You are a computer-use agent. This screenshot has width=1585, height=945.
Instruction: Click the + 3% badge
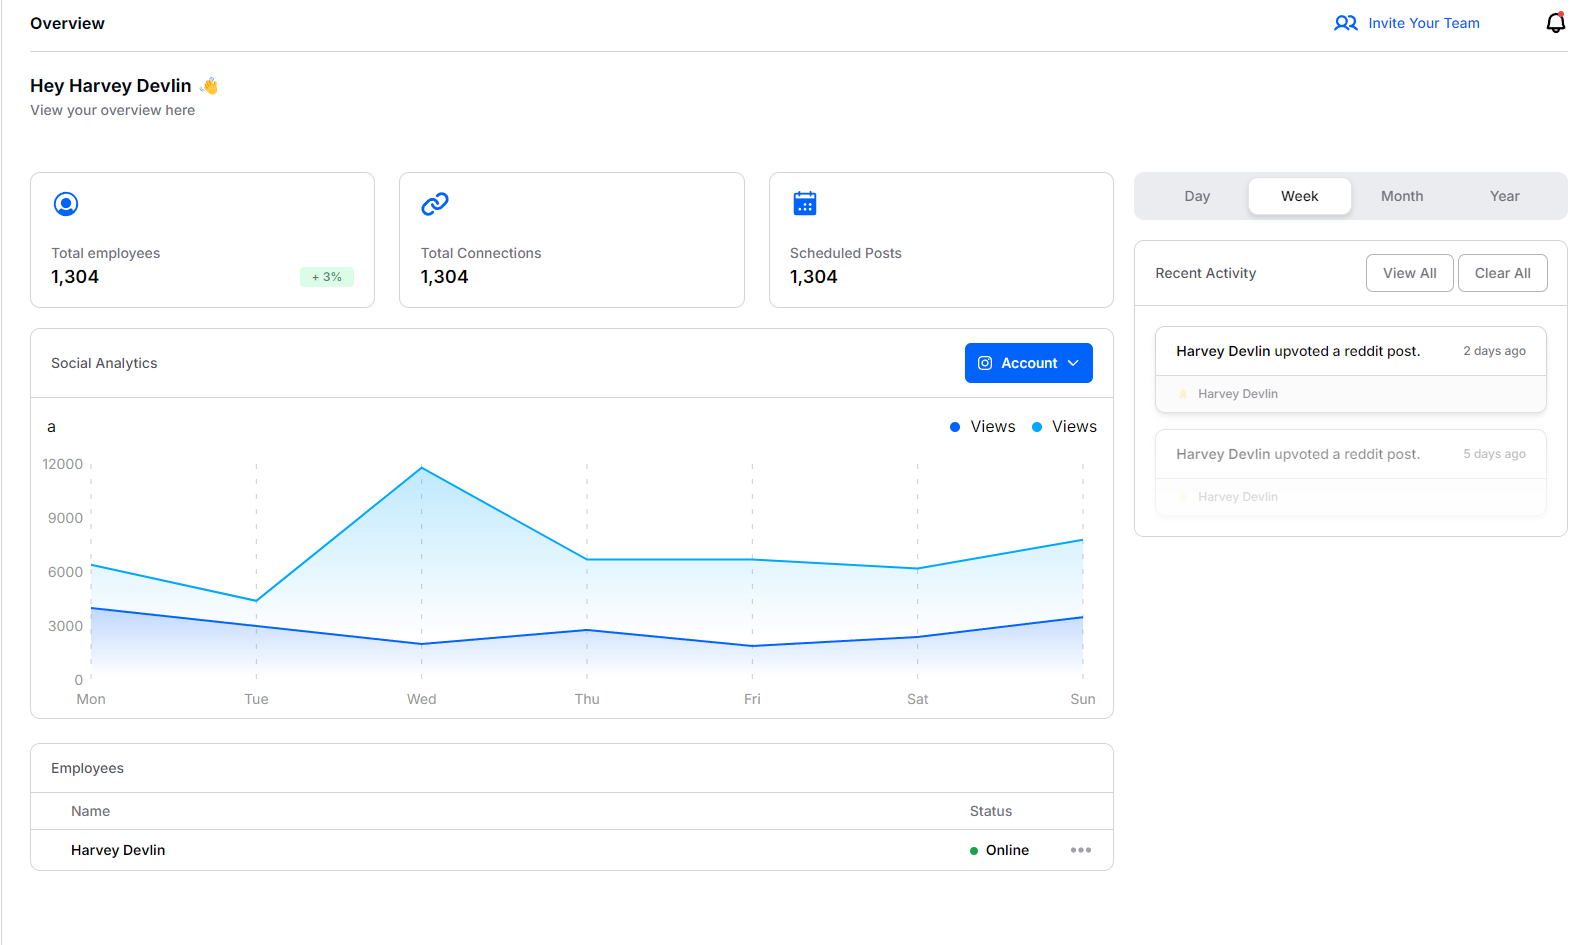click(327, 277)
